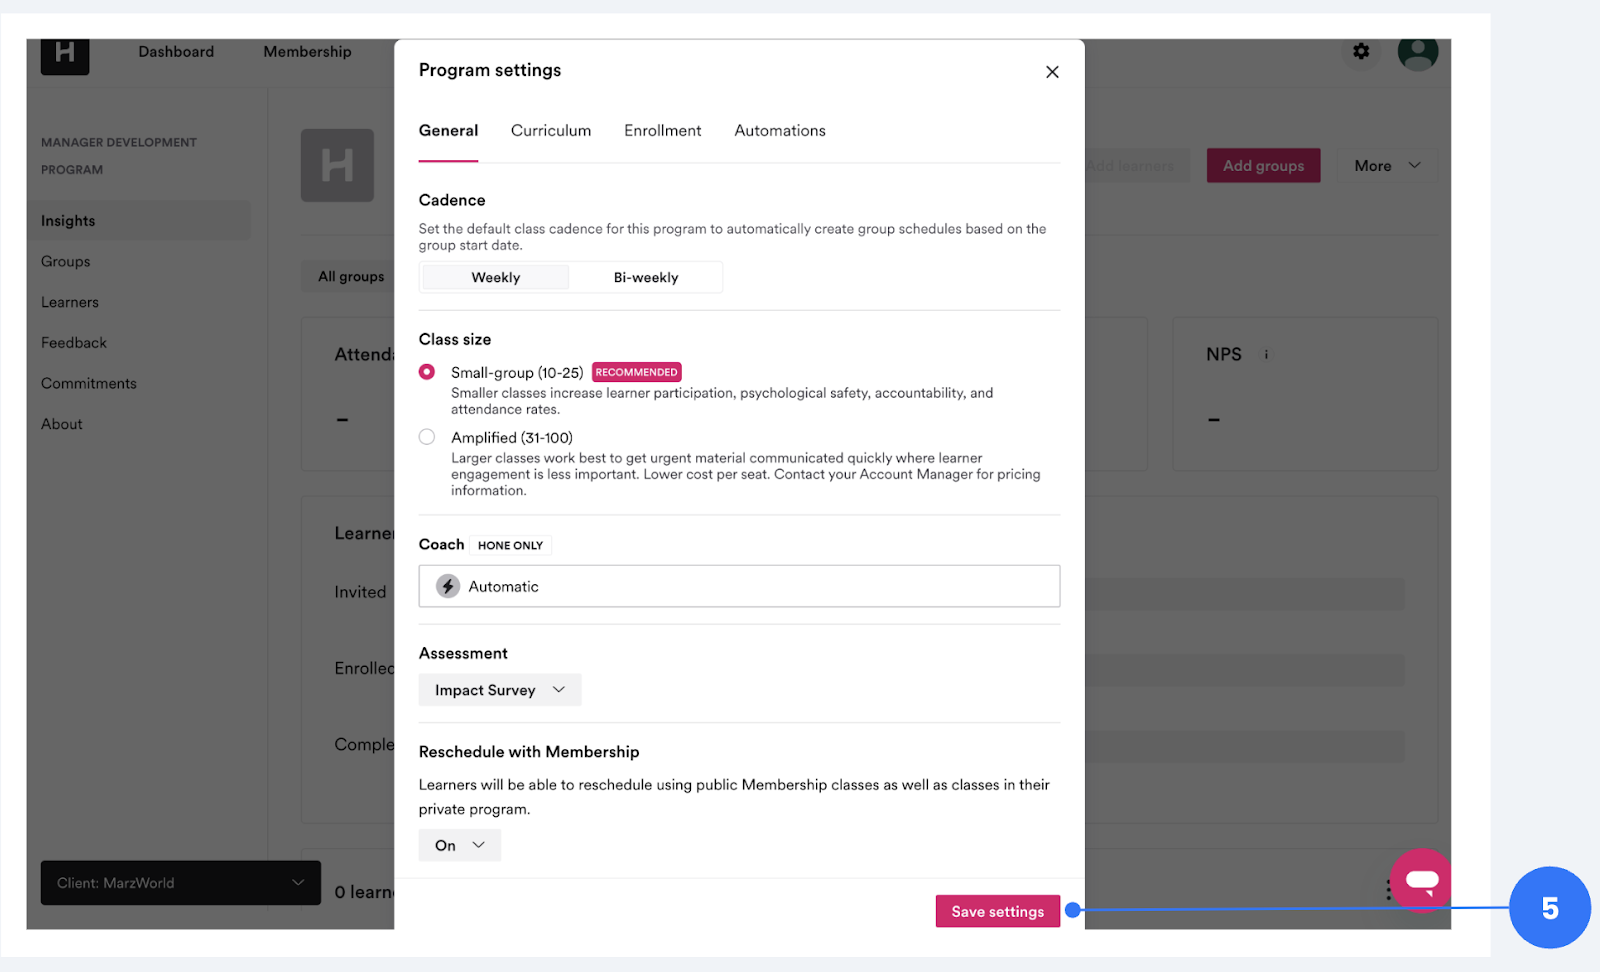Click the user avatar in top right
The image size is (1600, 972).
pos(1418,55)
